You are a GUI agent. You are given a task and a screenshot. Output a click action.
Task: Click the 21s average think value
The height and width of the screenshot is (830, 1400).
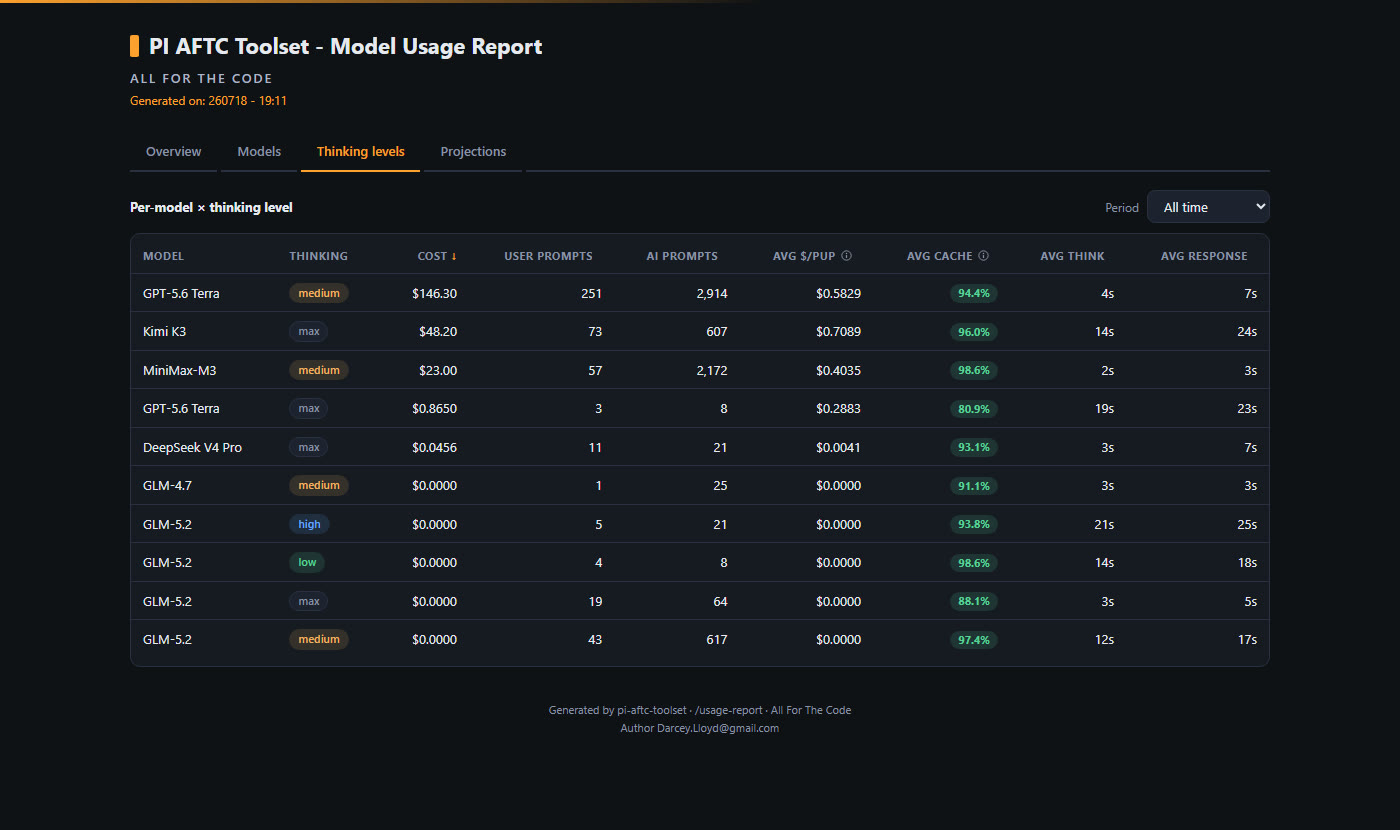pos(1104,524)
